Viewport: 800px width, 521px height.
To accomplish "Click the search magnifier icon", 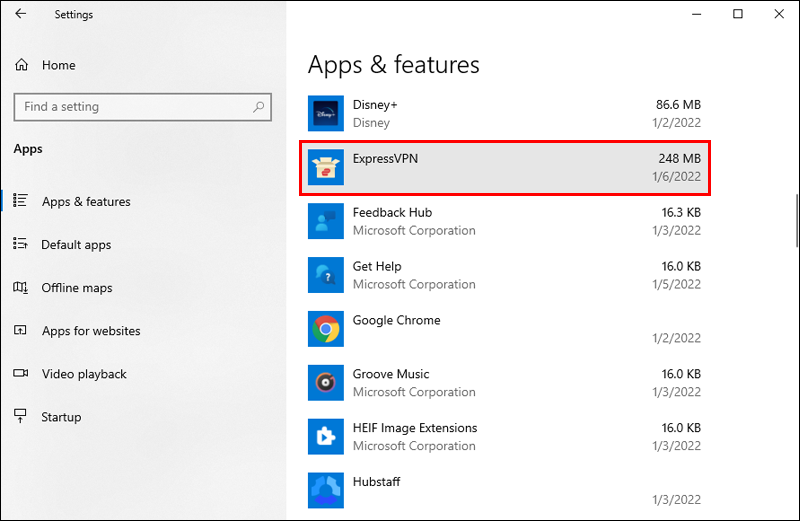I will pos(259,107).
